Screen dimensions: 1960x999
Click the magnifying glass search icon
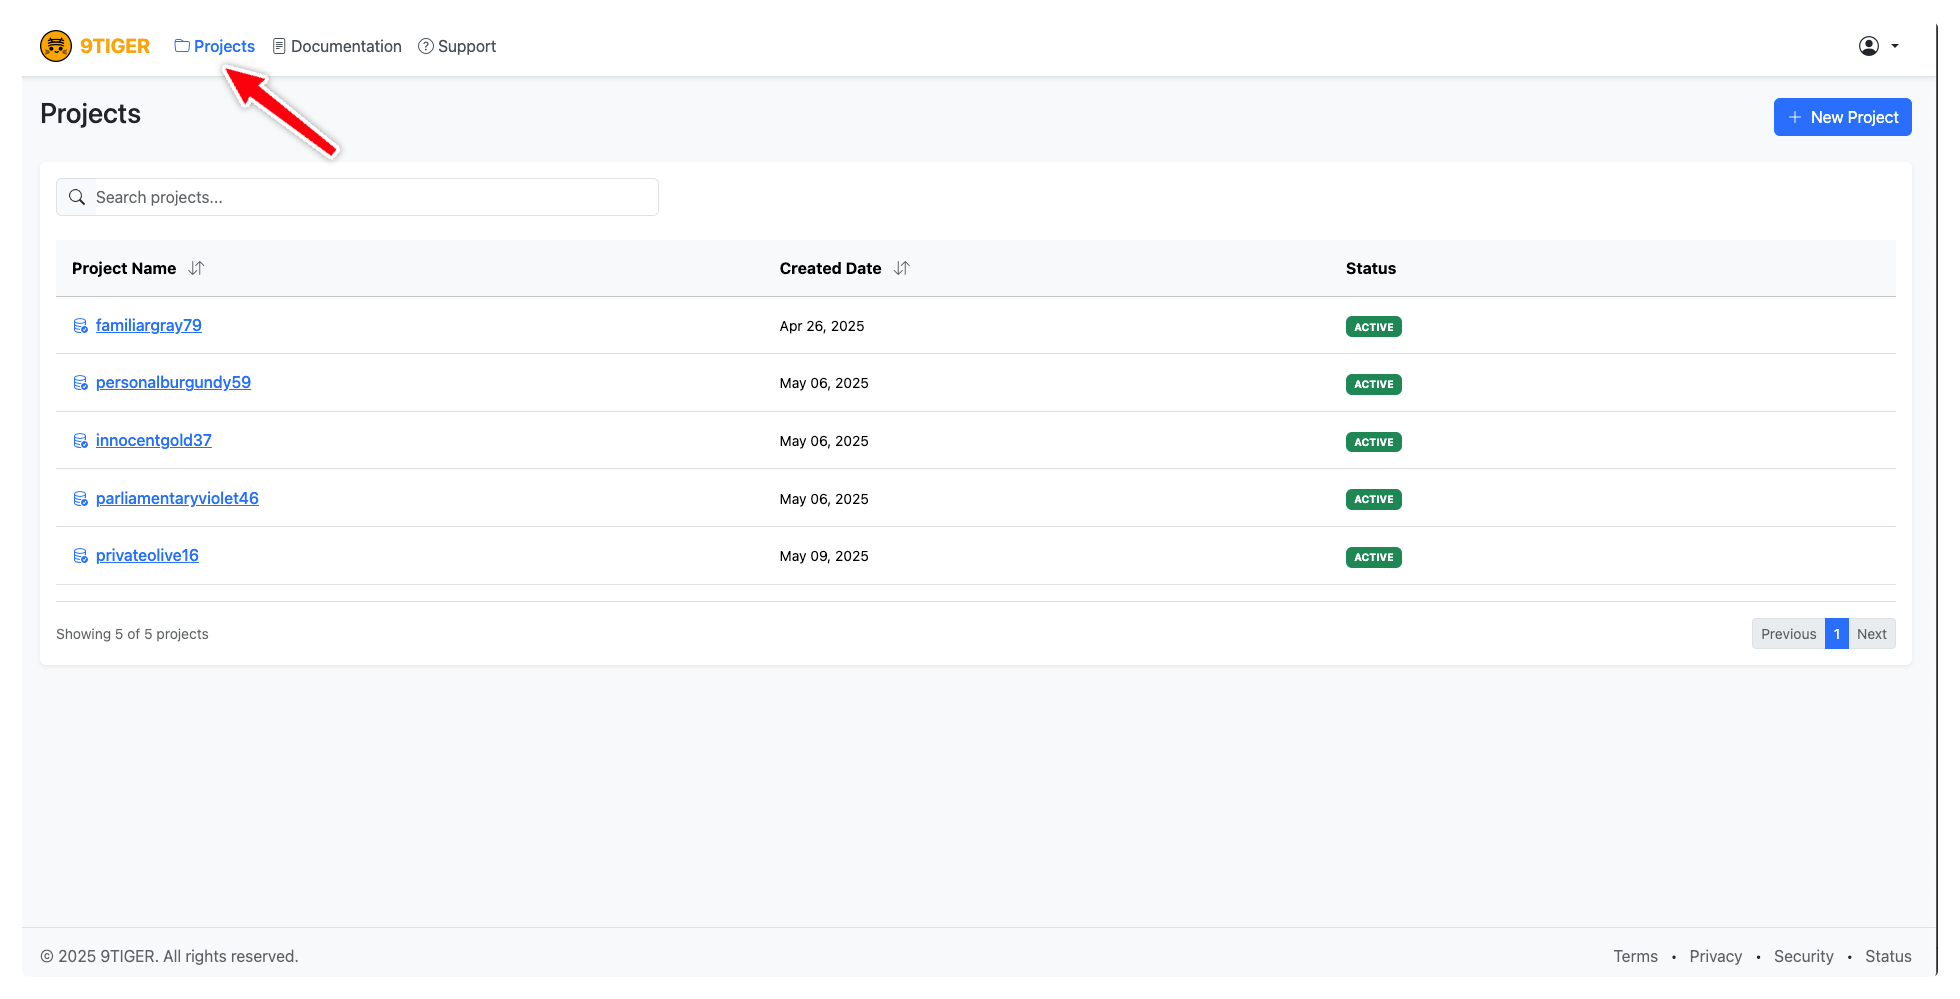77,198
